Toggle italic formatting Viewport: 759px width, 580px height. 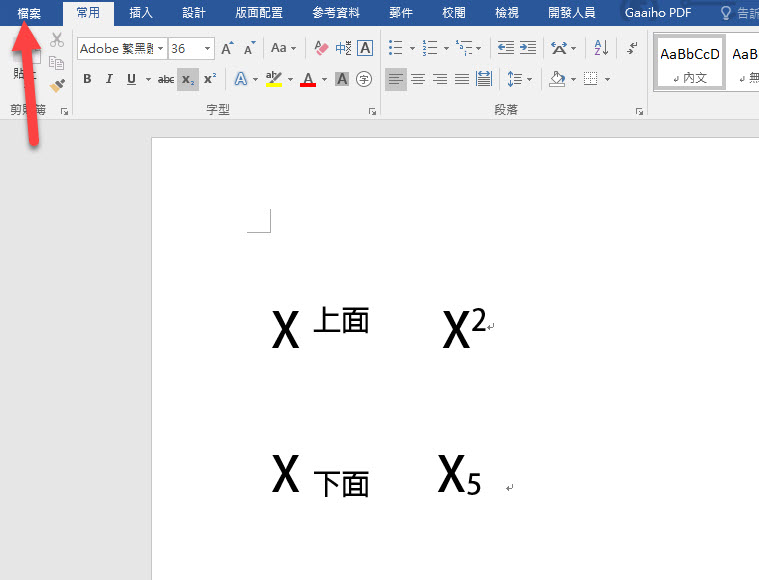[x=109, y=79]
